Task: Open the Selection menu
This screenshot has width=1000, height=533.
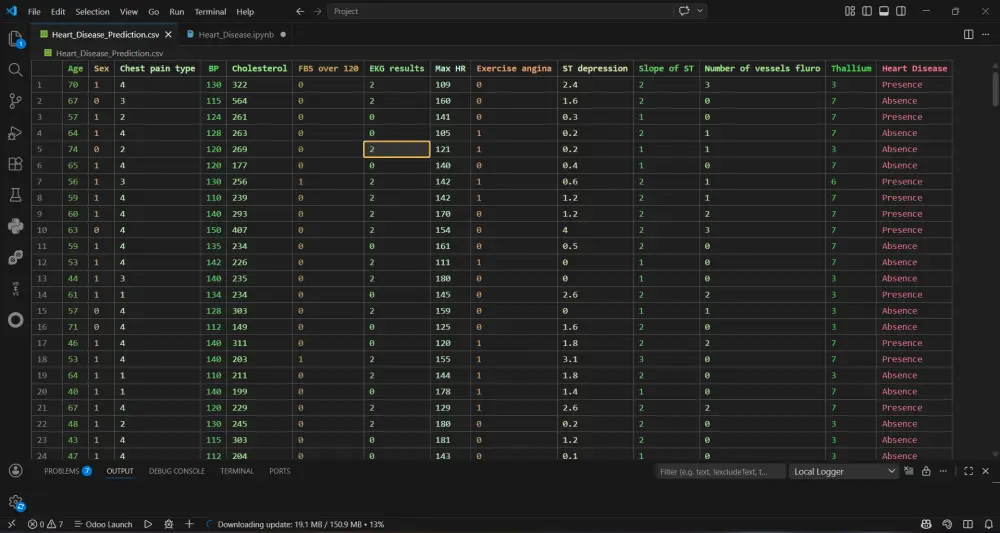Action: point(92,11)
